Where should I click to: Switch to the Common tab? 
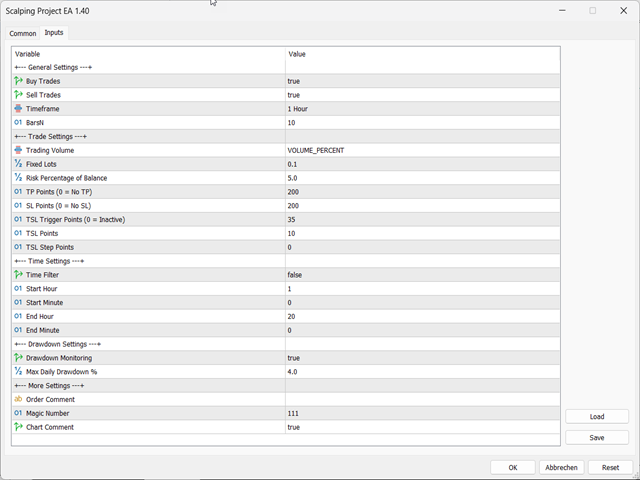tap(23, 33)
